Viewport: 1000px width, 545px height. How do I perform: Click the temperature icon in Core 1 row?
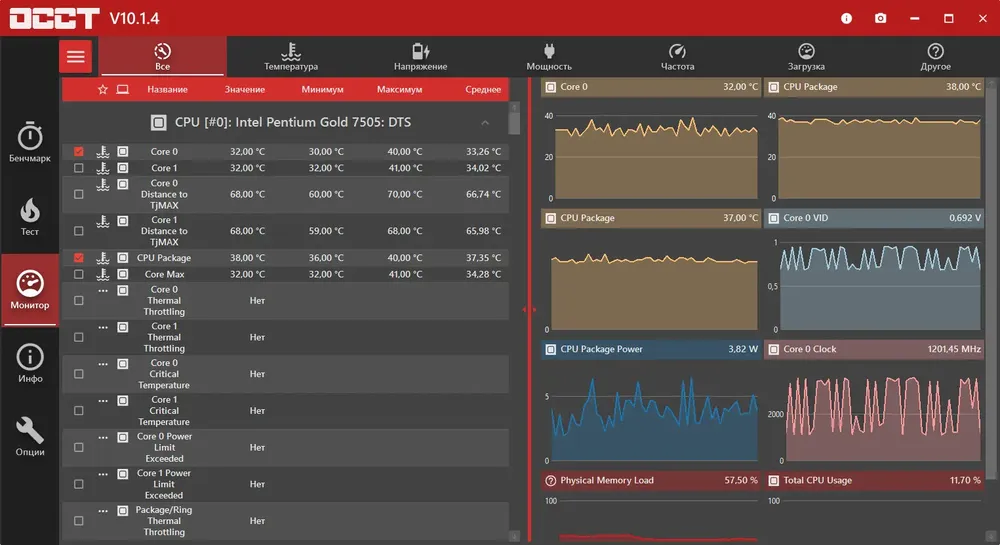[x=103, y=168]
